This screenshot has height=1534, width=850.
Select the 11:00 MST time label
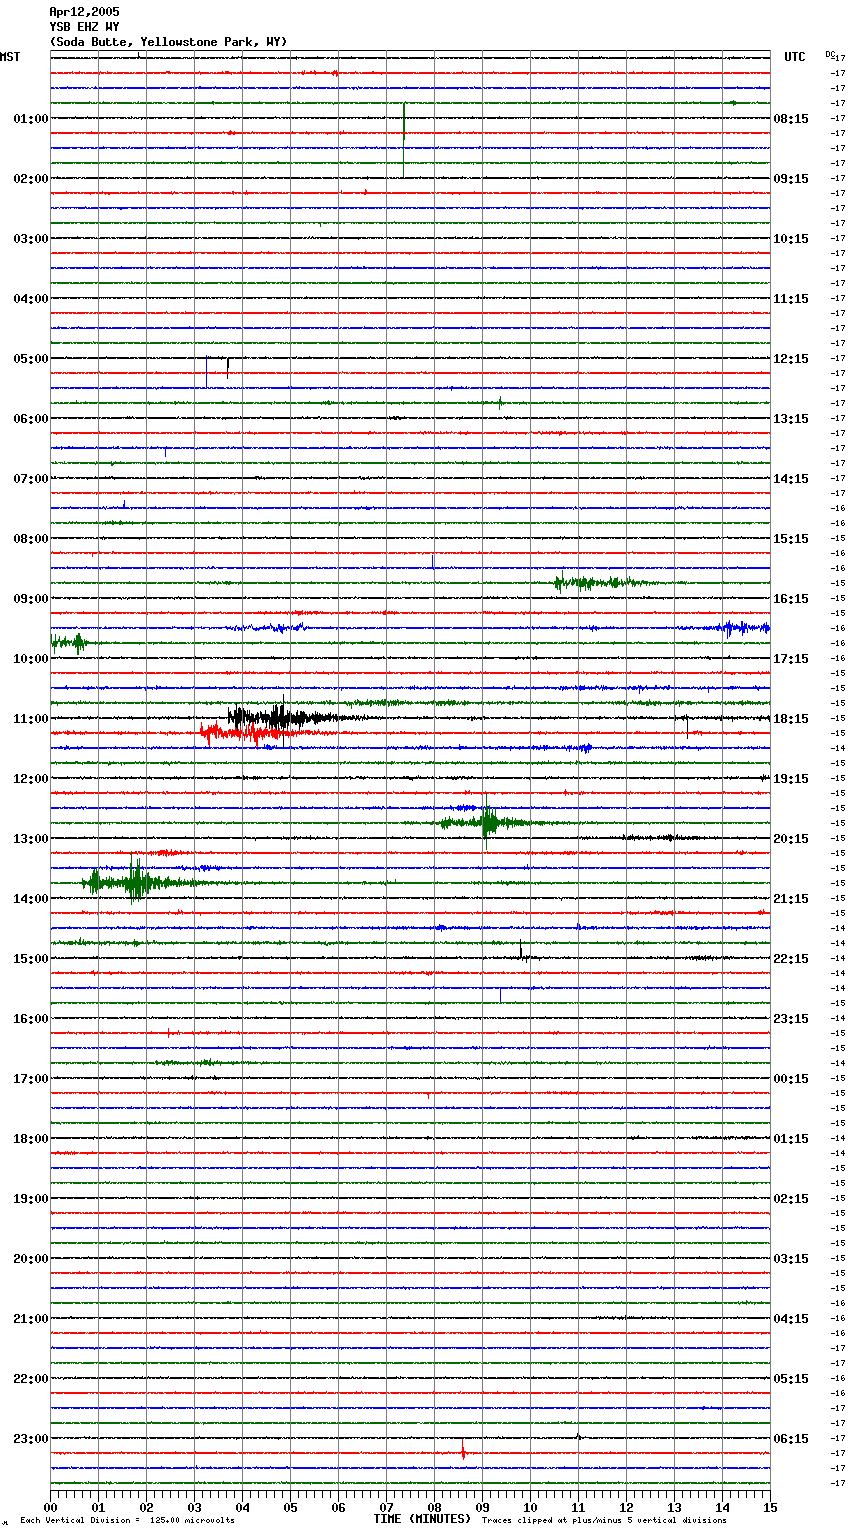coord(31,719)
